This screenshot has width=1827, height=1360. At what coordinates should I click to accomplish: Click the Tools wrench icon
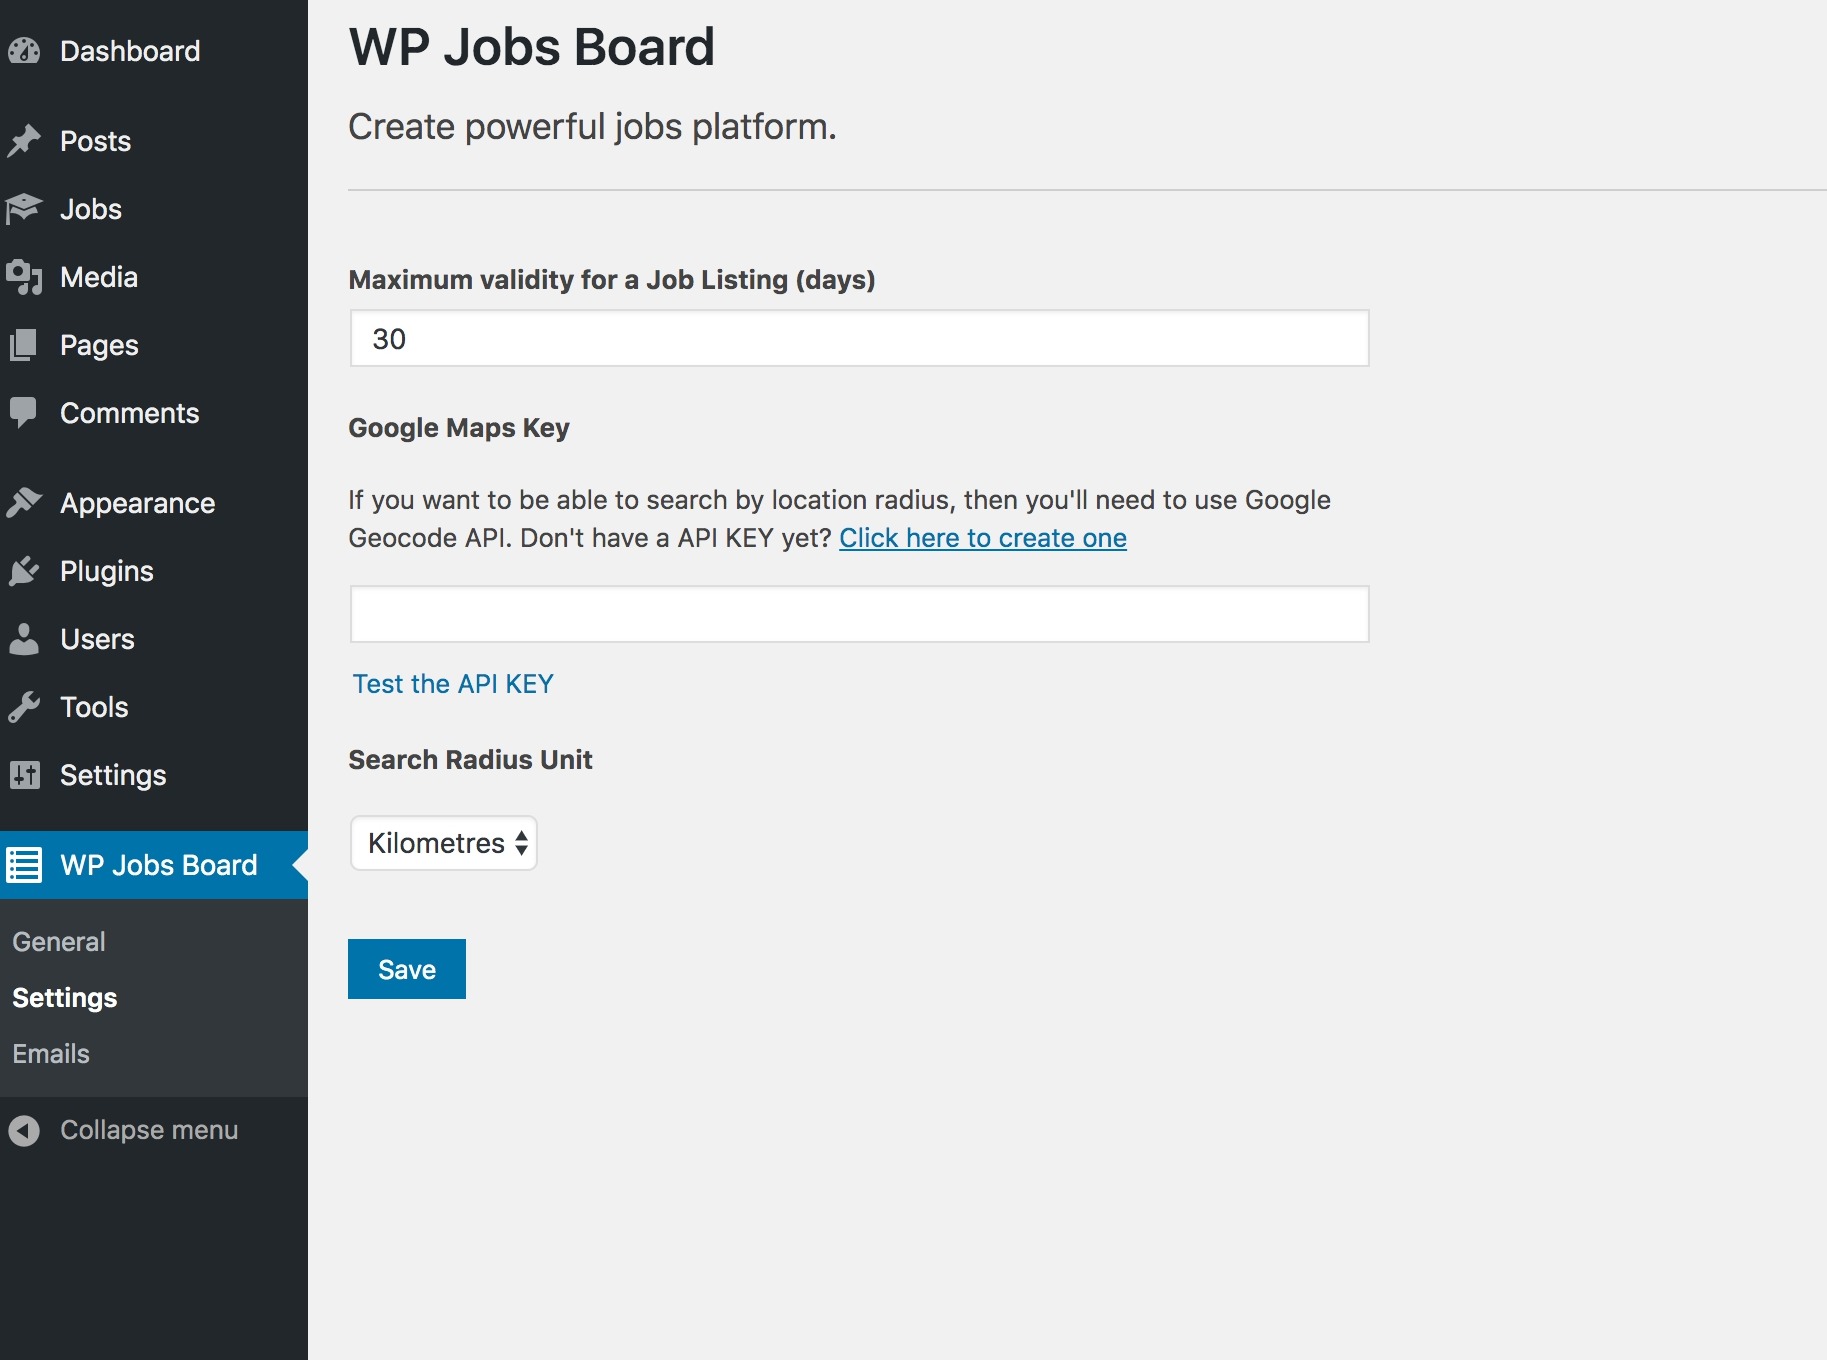tap(24, 707)
